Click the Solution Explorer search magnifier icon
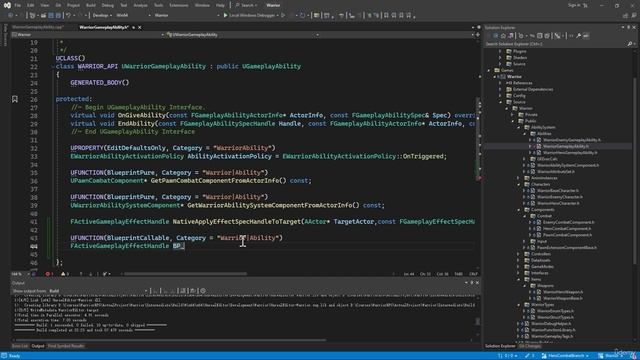The image size is (640, 360). (x=629, y=44)
